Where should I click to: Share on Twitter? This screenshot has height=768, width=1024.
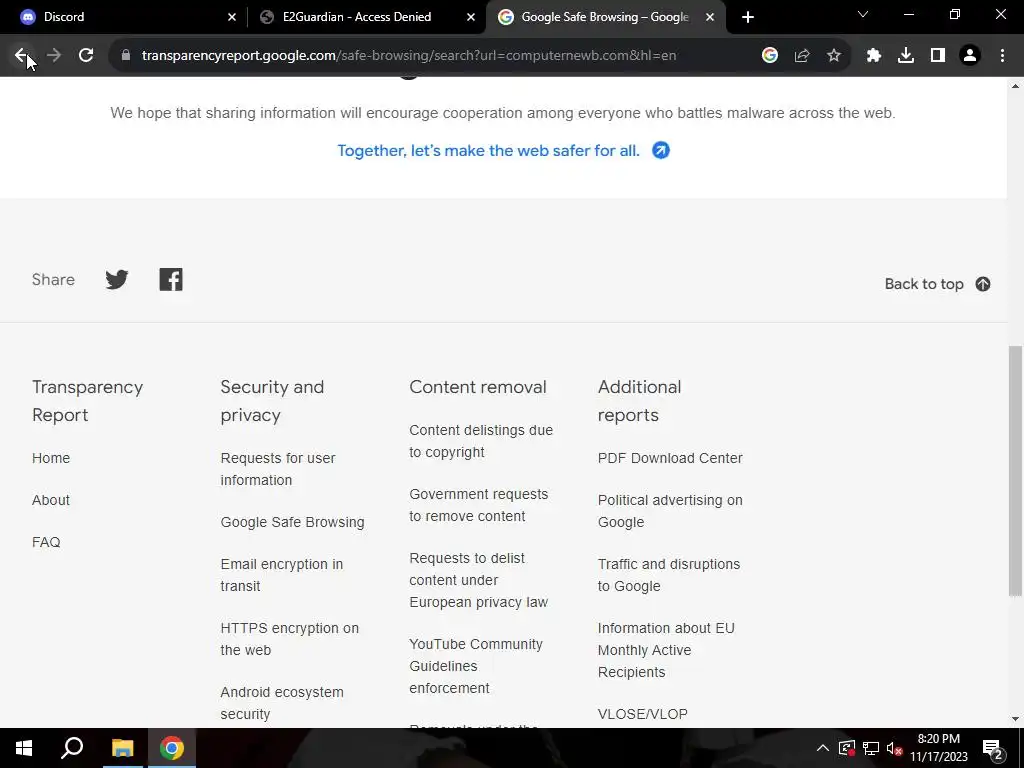[x=117, y=280]
